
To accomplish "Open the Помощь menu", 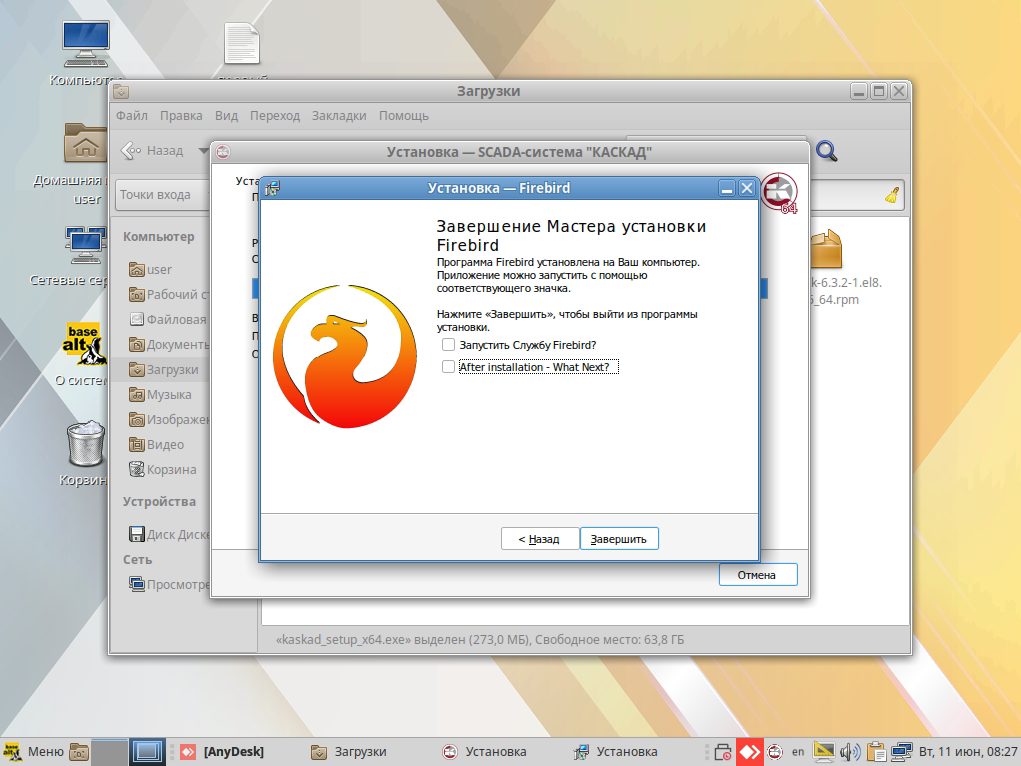I will pos(404,116).
